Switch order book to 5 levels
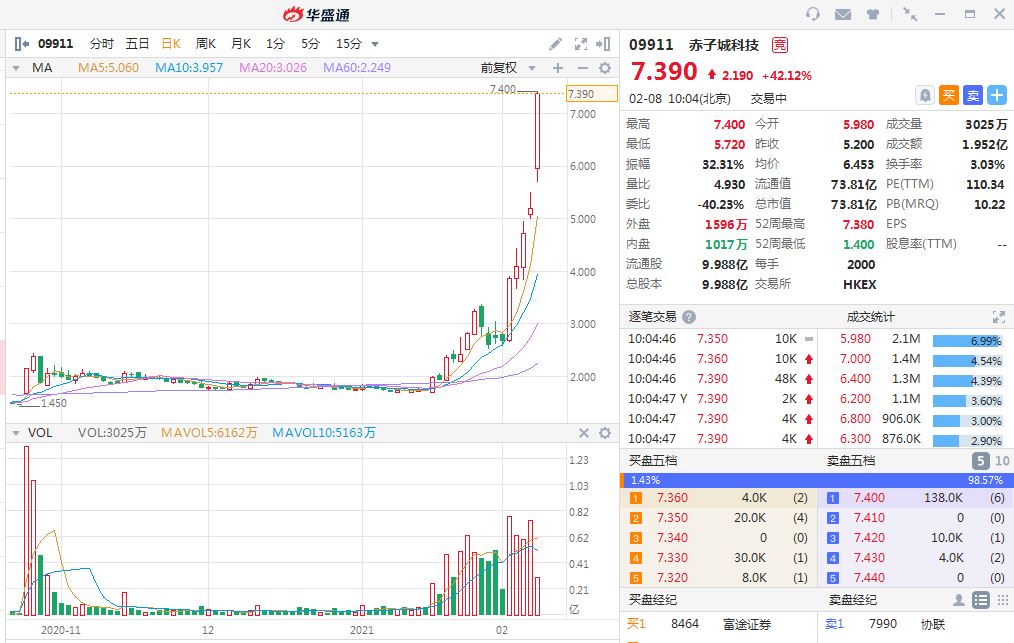1014x643 pixels. coord(980,461)
